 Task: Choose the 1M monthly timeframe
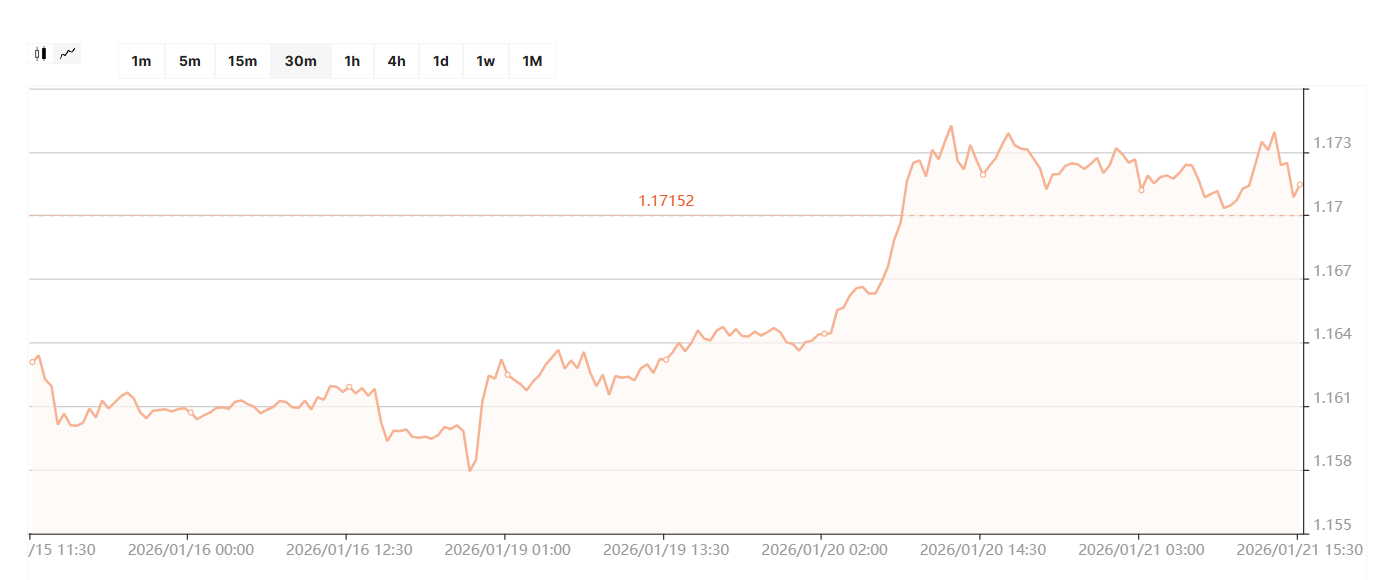coord(532,61)
